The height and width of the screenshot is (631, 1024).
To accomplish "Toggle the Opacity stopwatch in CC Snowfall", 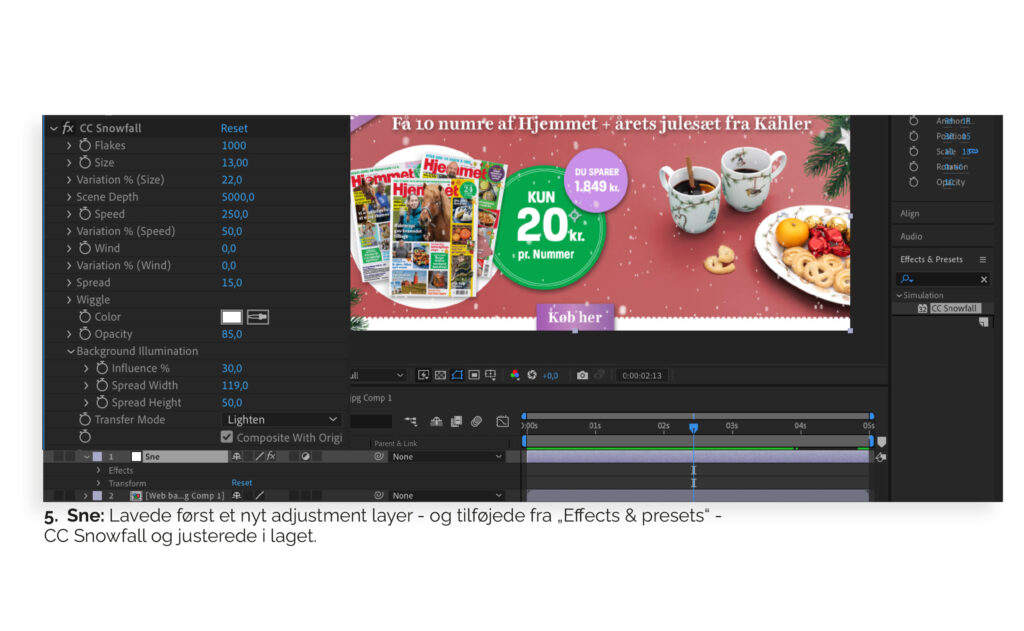I will tap(85, 334).
